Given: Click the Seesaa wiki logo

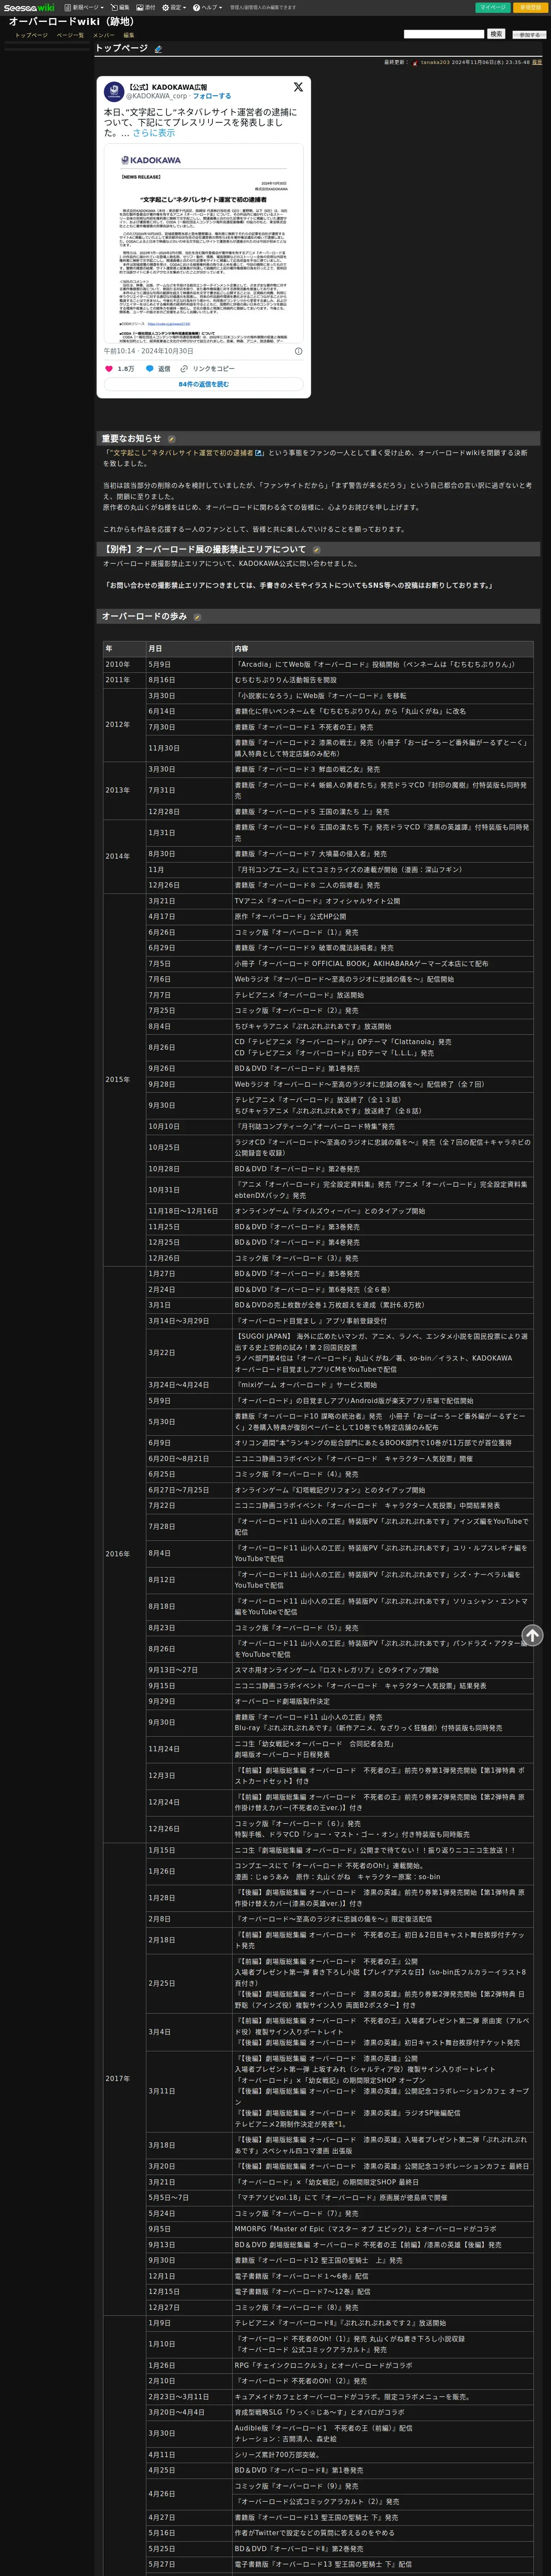Looking at the screenshot, I should (x=29, y=7).
